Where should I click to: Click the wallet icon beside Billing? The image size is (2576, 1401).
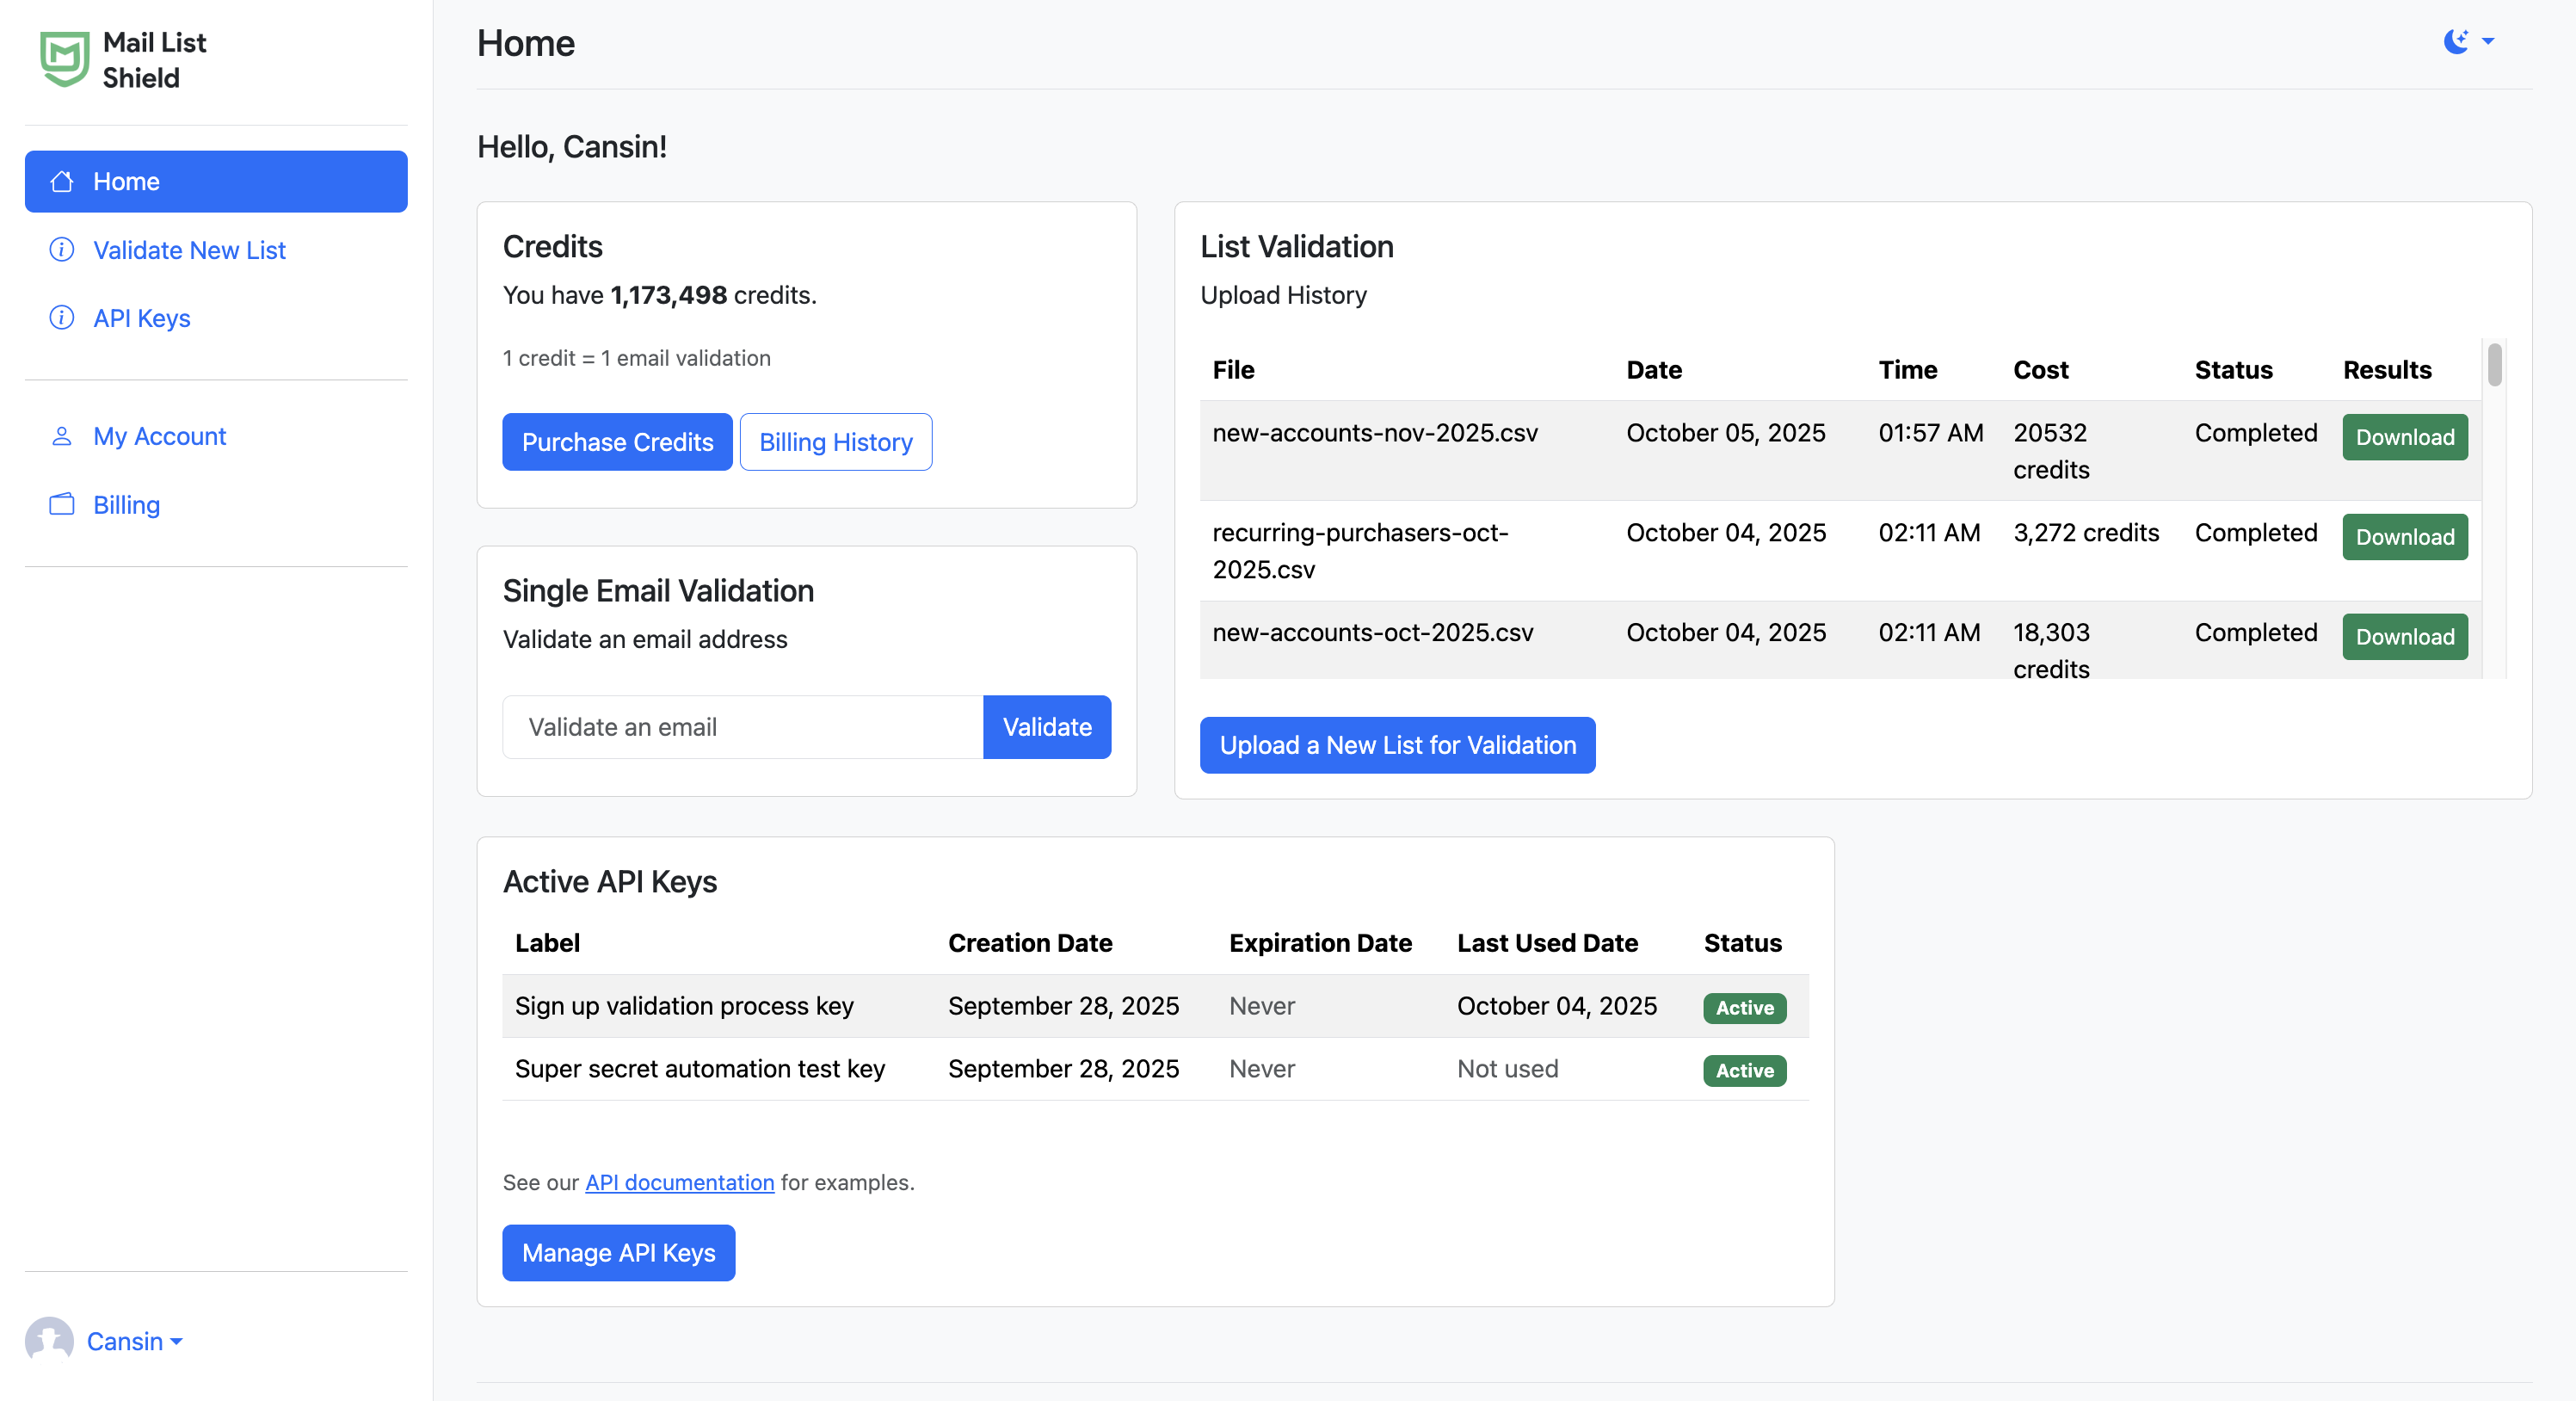point(60,505)
